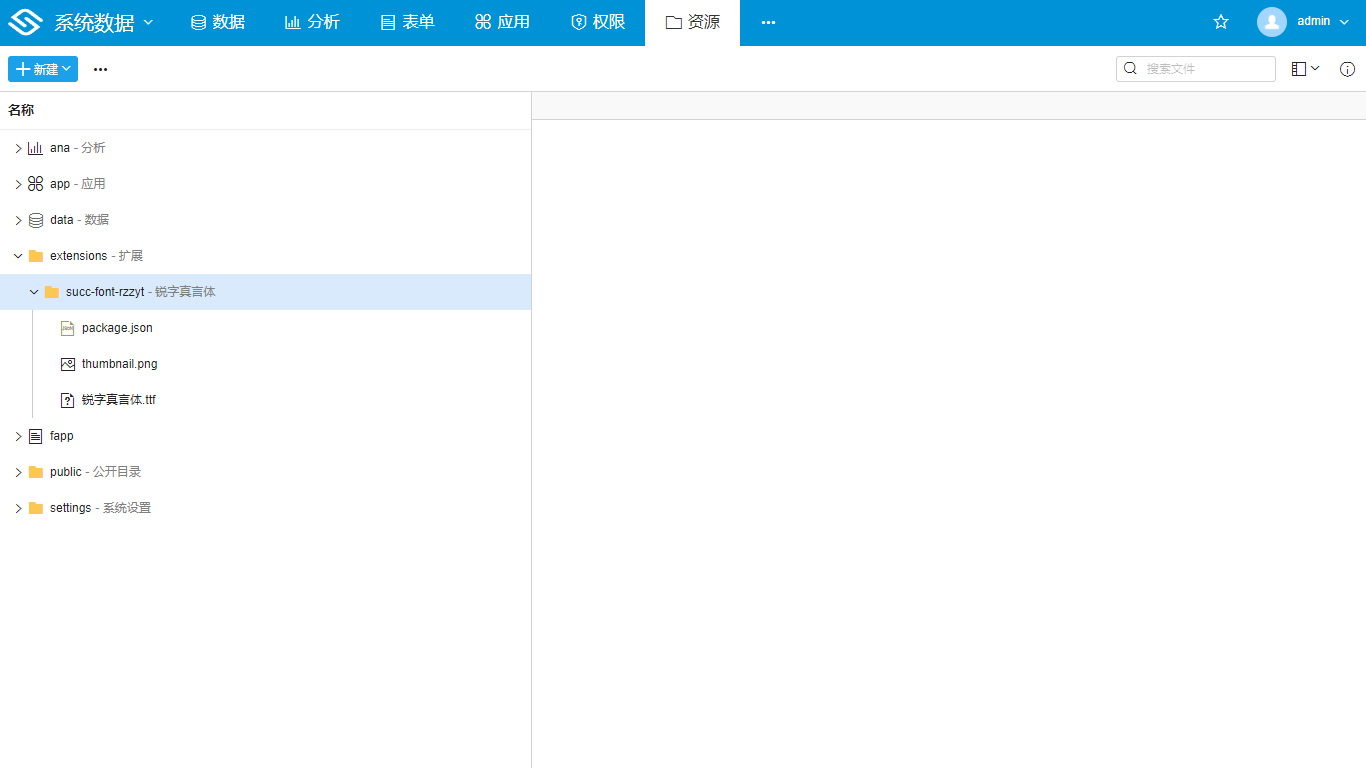Click the admin user avatar
The height and width of the screenshot is (768, 1366).
(1271, 22)
